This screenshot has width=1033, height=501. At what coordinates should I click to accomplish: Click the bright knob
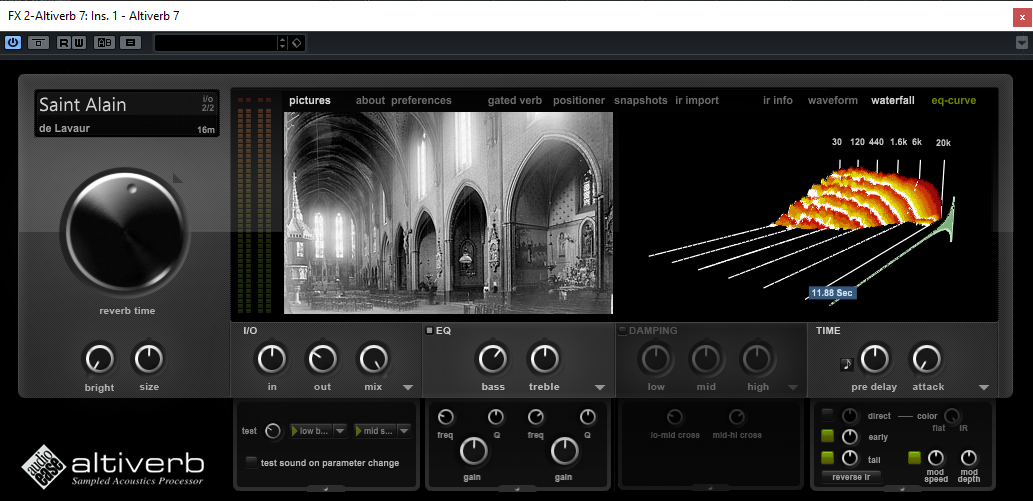(99, 360)
